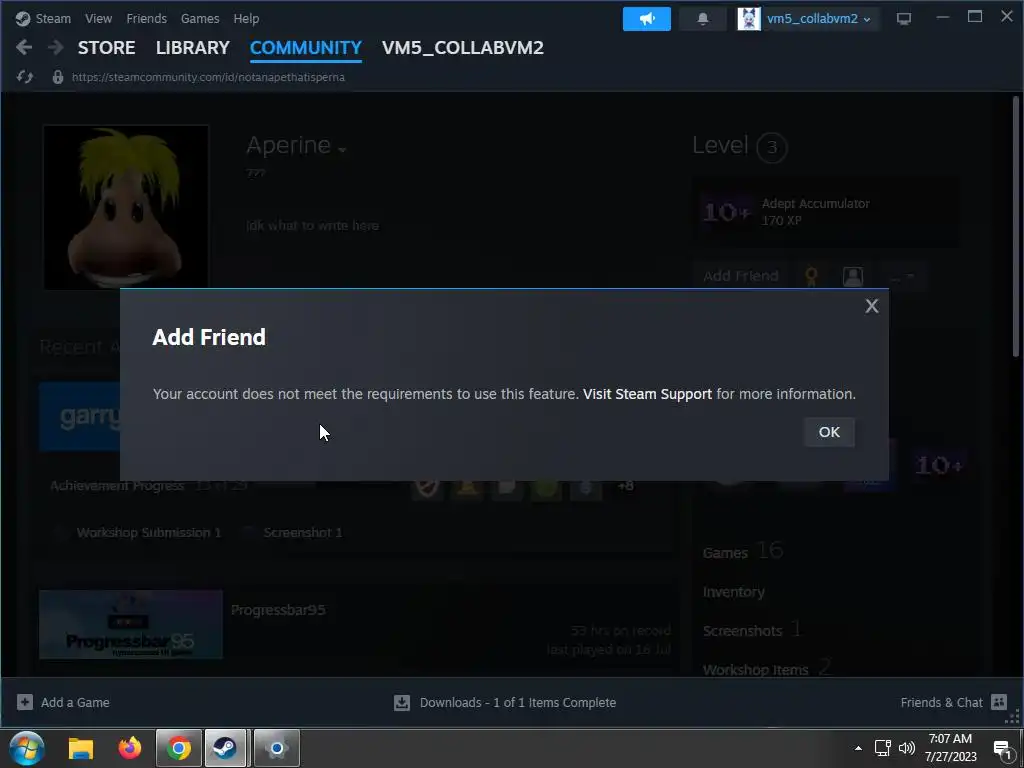
Task: Open the taskbar clock showing 7:07 AM
Action: tap(950, 748)
